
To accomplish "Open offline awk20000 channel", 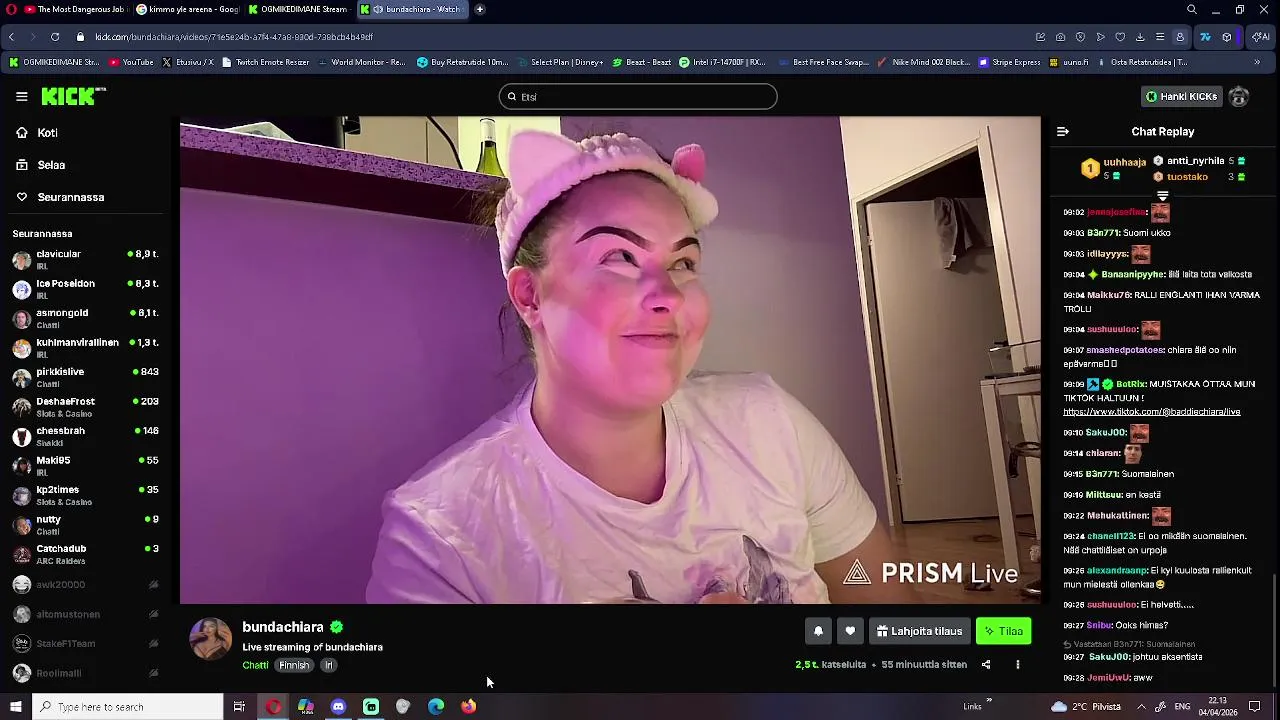I will pos(85,584).
